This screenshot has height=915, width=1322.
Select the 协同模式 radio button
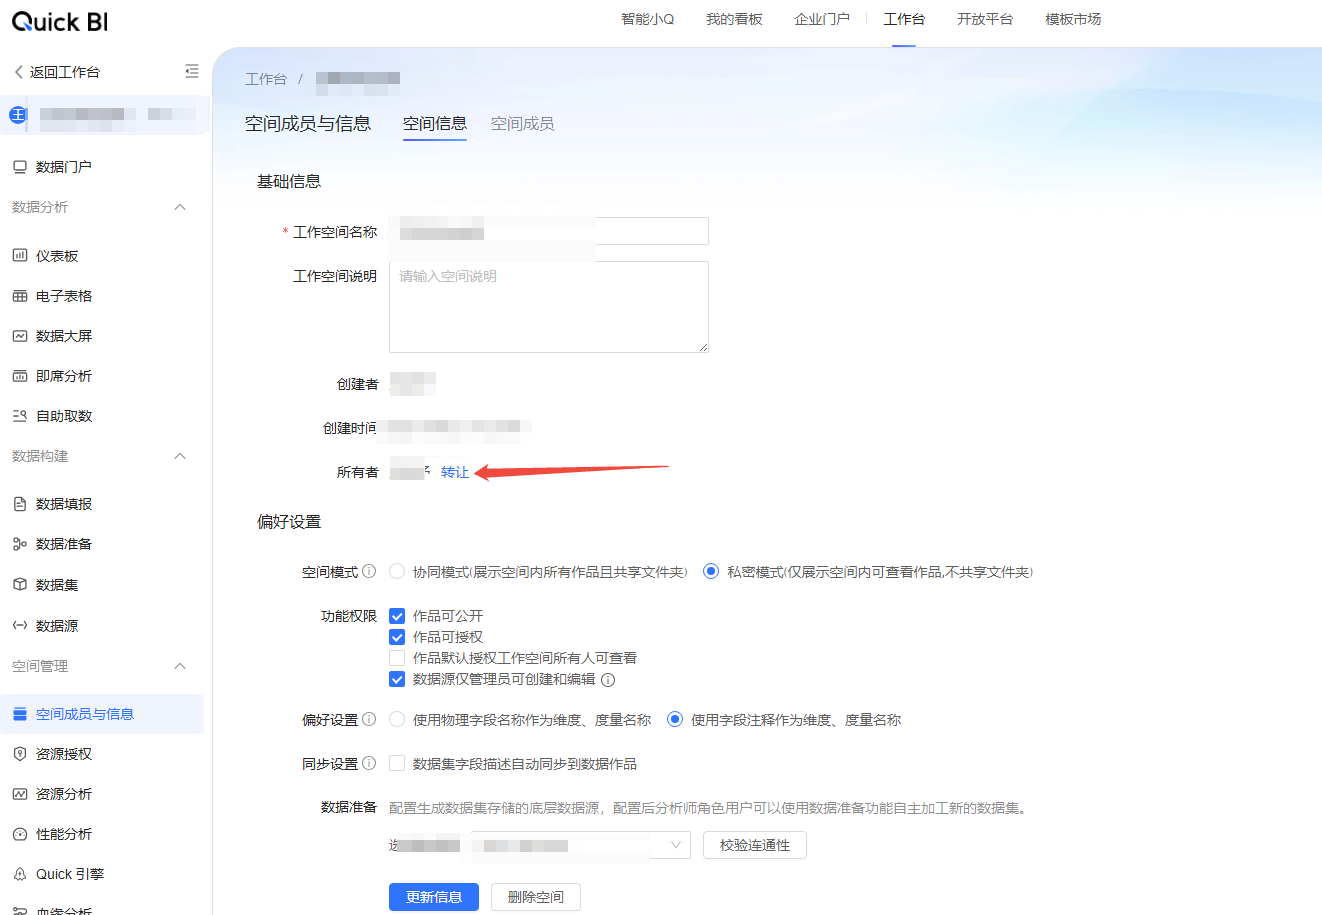pos(397,572)
